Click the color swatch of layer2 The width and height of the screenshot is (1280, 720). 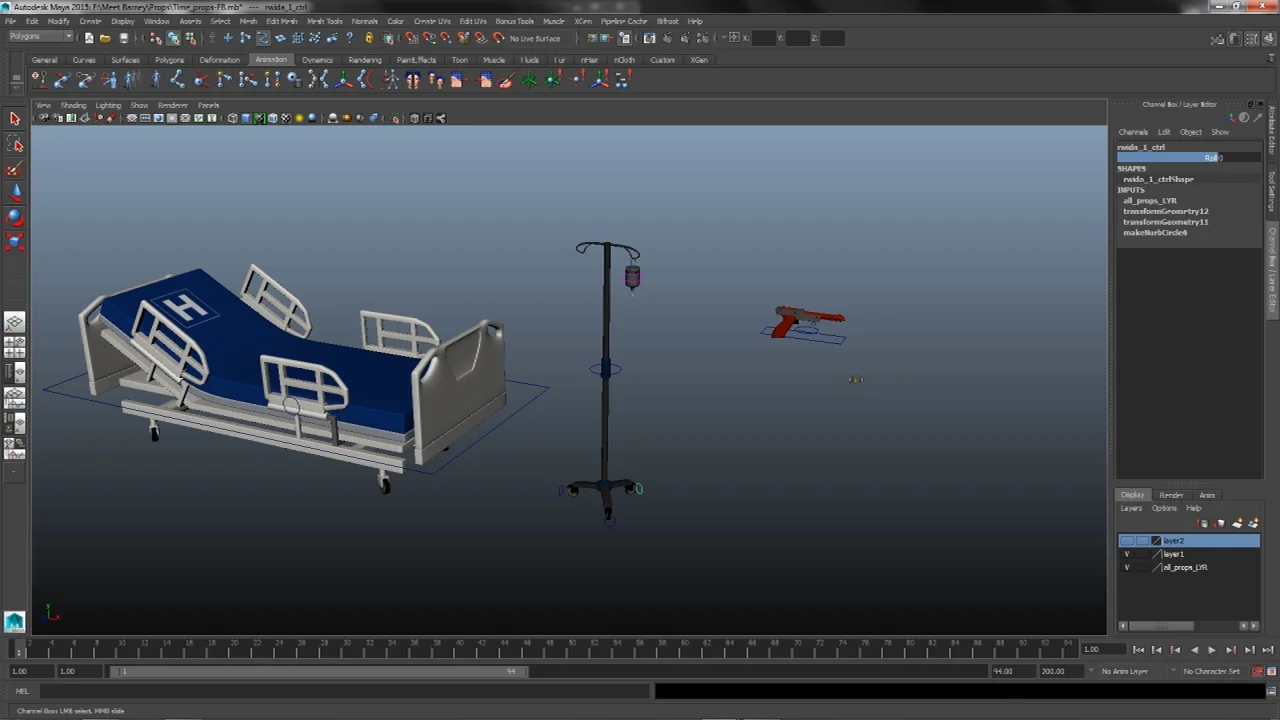[x=1157, y=541]
